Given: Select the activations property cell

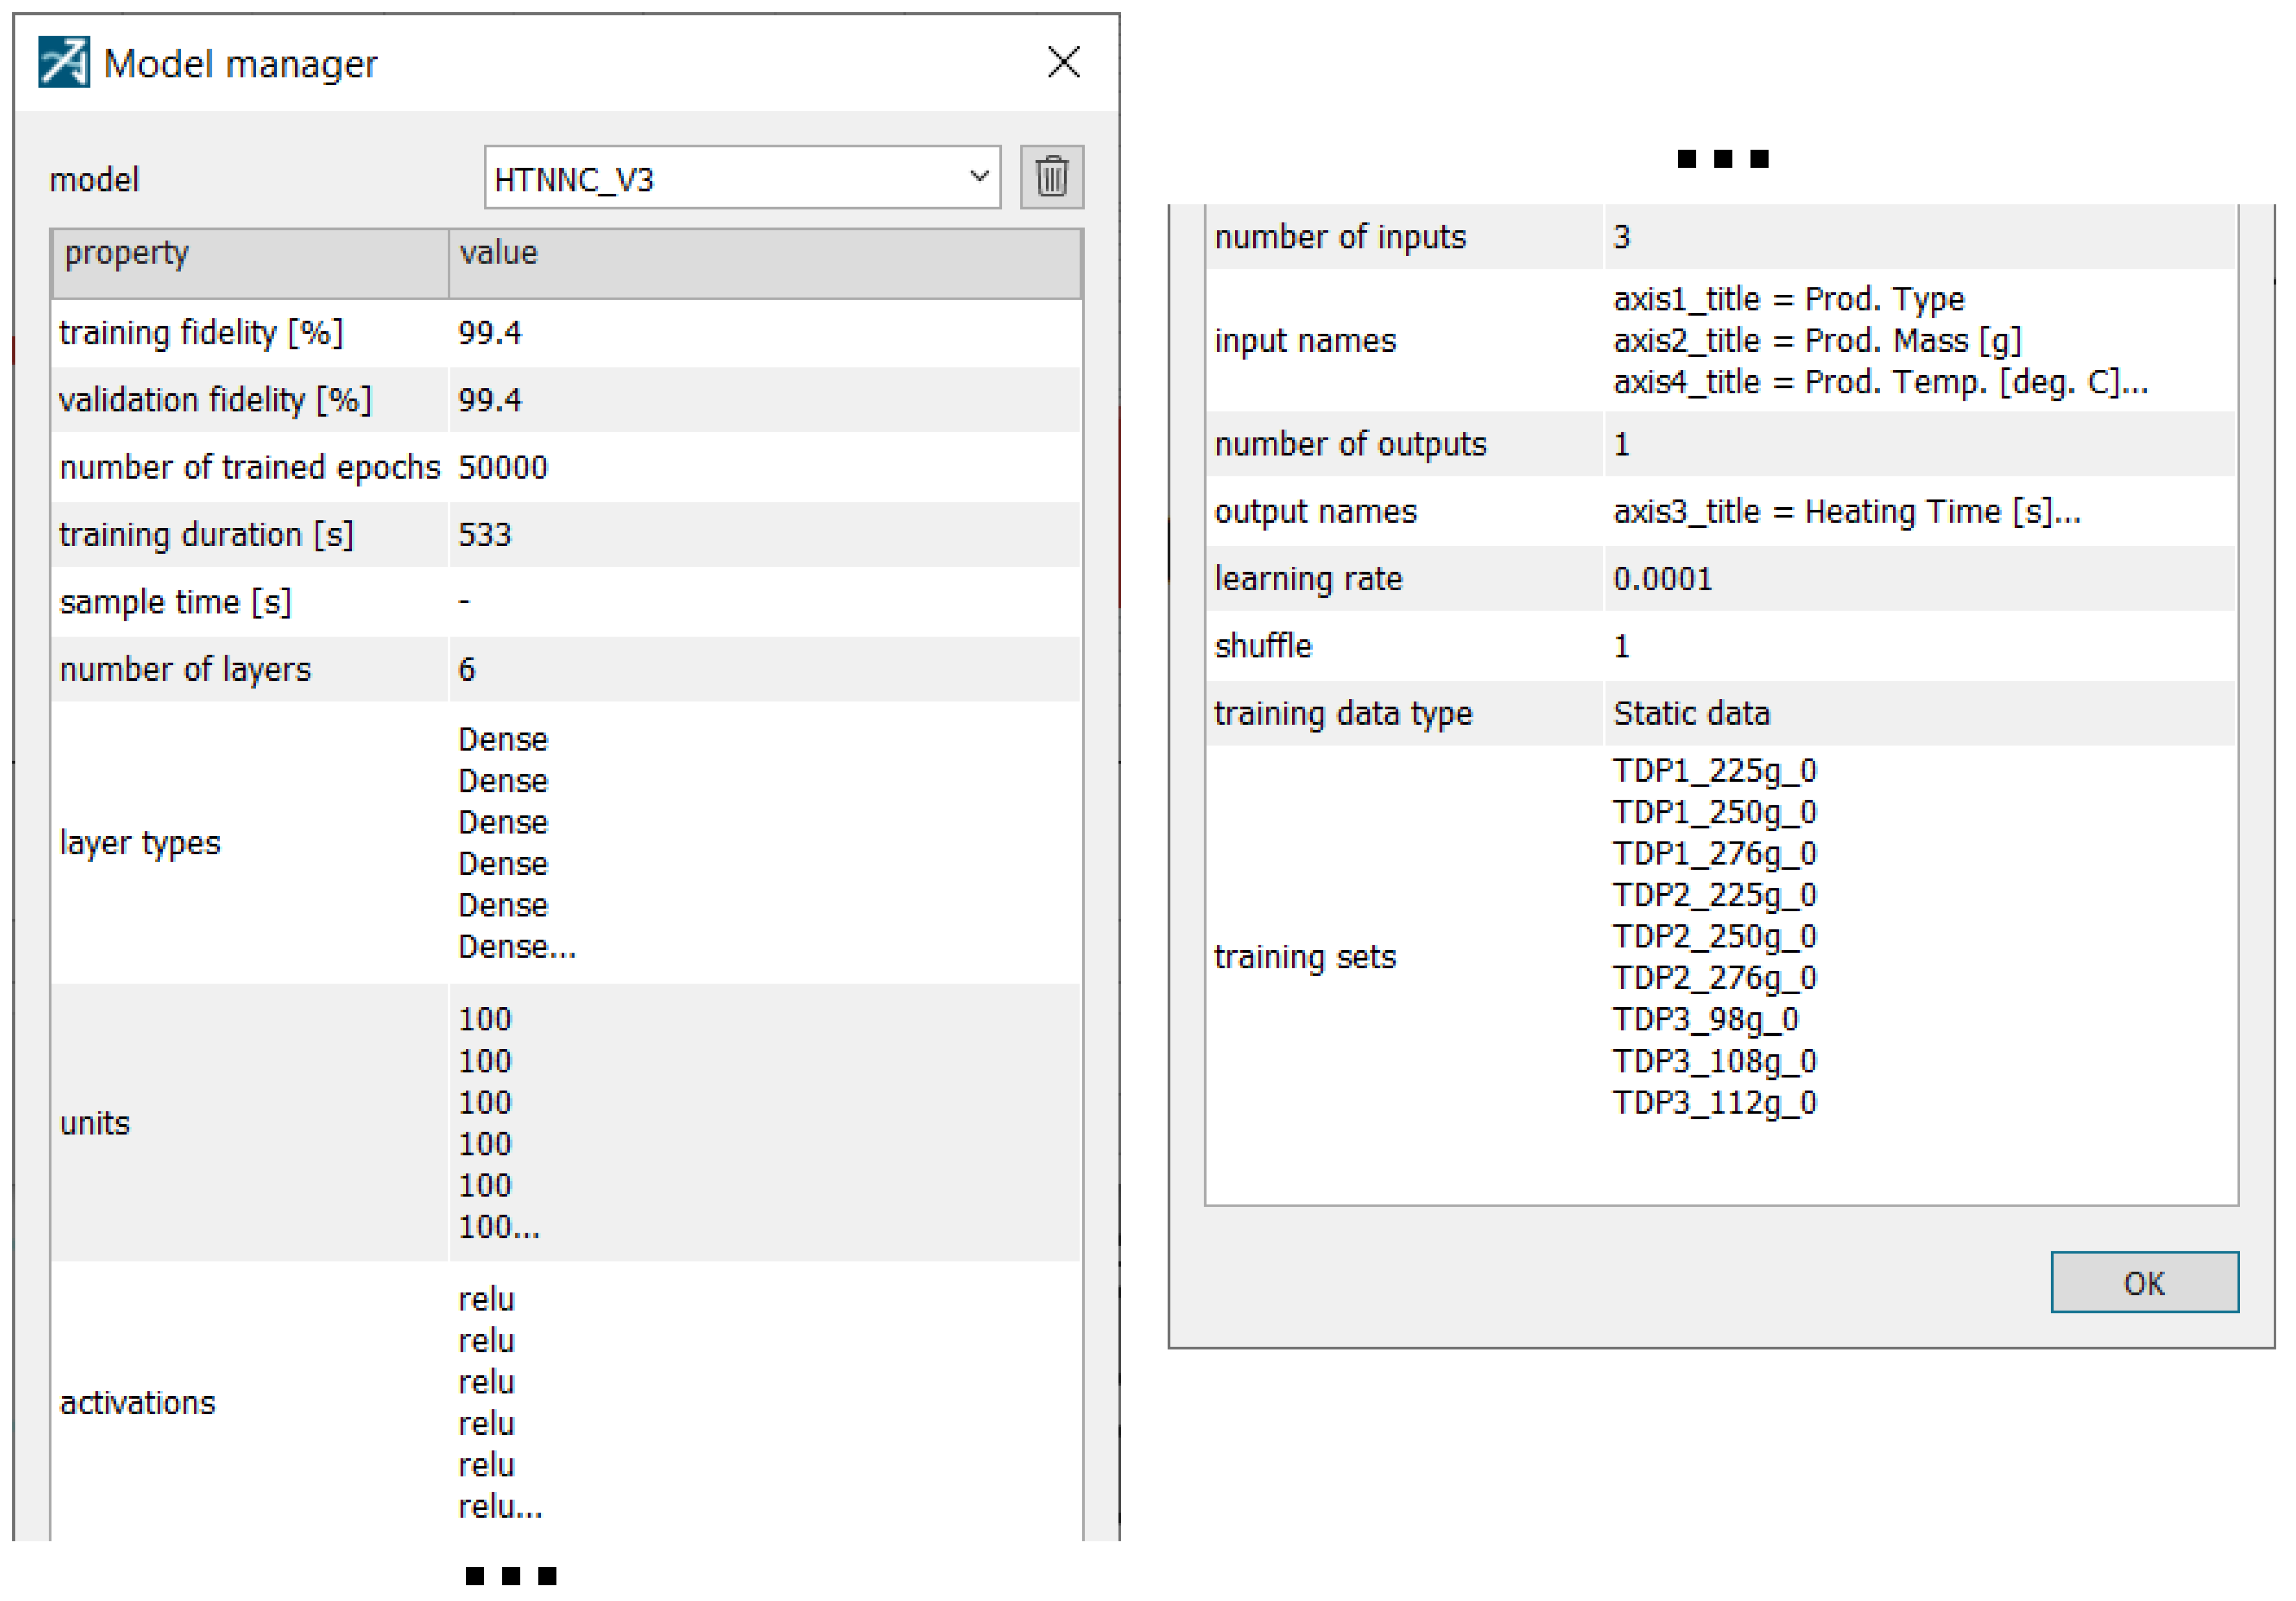Looking at the screenshot, I should tap(137, 1402).
